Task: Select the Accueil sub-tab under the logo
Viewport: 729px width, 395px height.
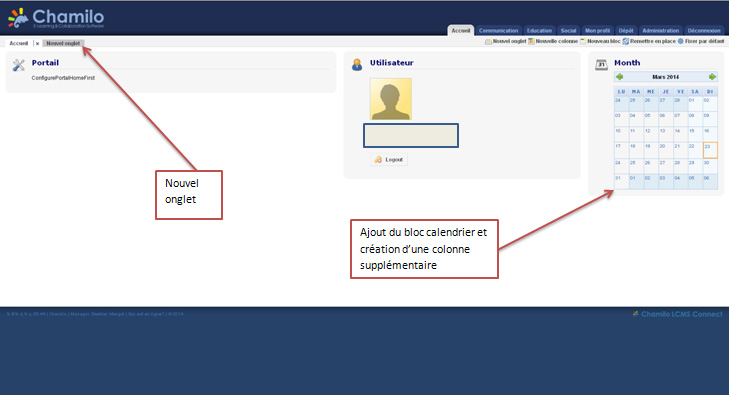Action: coord(19,43)
